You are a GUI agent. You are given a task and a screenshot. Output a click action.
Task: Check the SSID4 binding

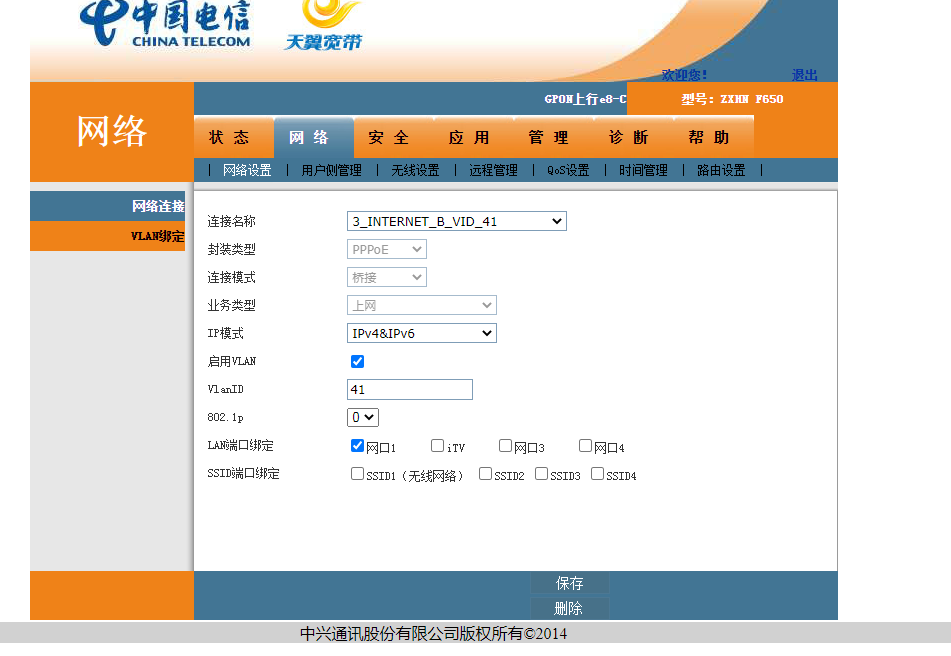click(x=597, y=474)
